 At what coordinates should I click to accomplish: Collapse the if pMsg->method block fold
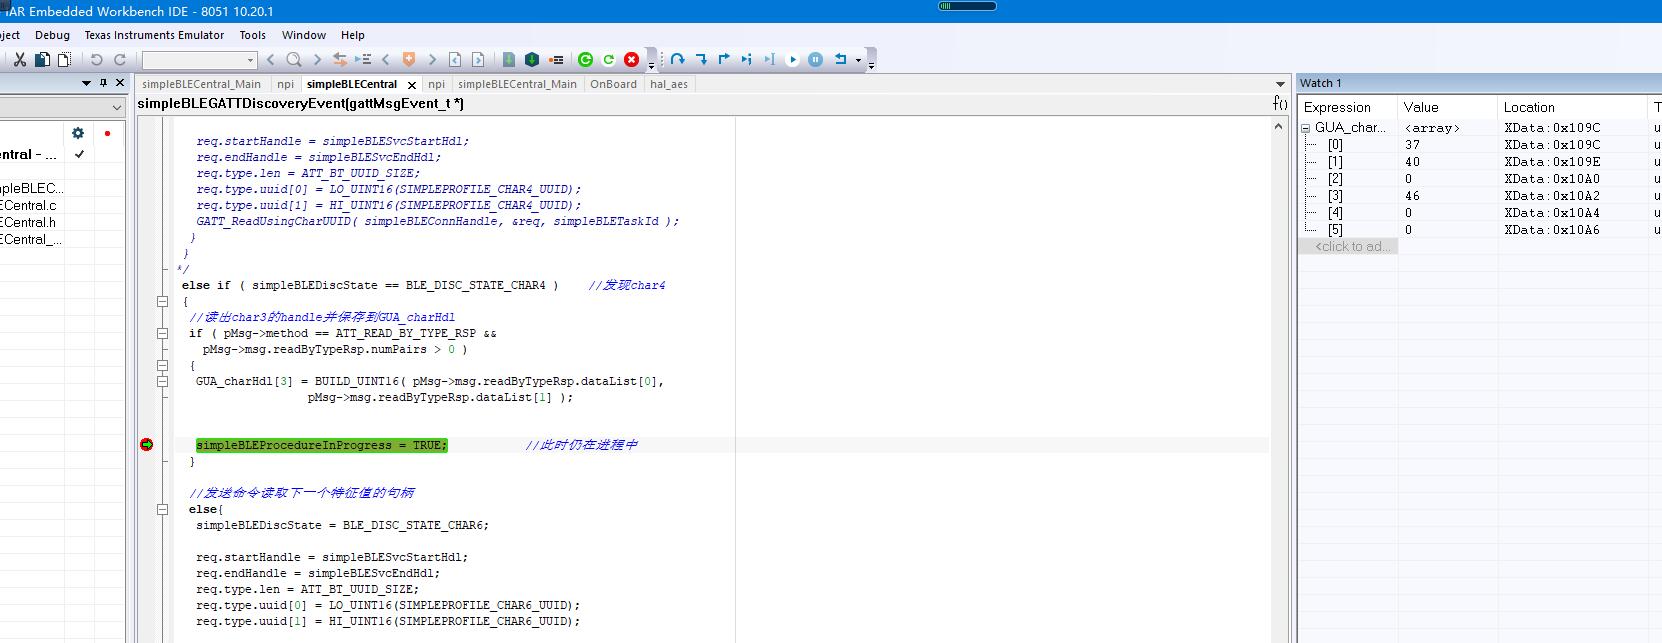click(162, 333)
